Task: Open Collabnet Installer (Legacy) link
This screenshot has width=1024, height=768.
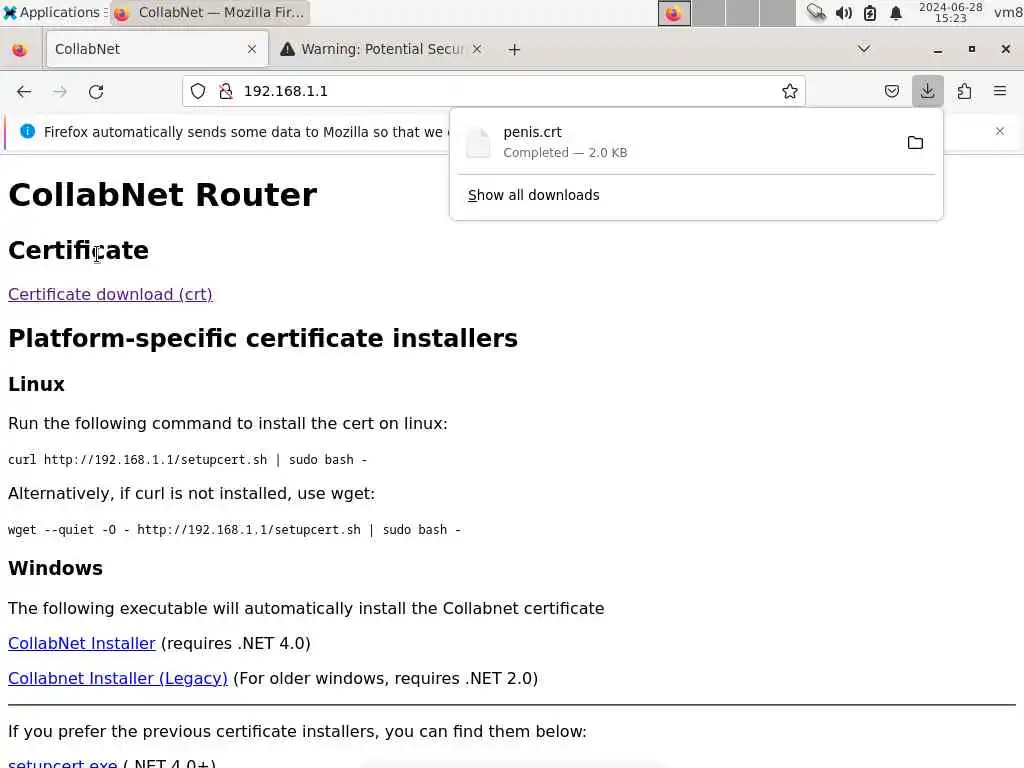Action: click(x=118, y=679)
